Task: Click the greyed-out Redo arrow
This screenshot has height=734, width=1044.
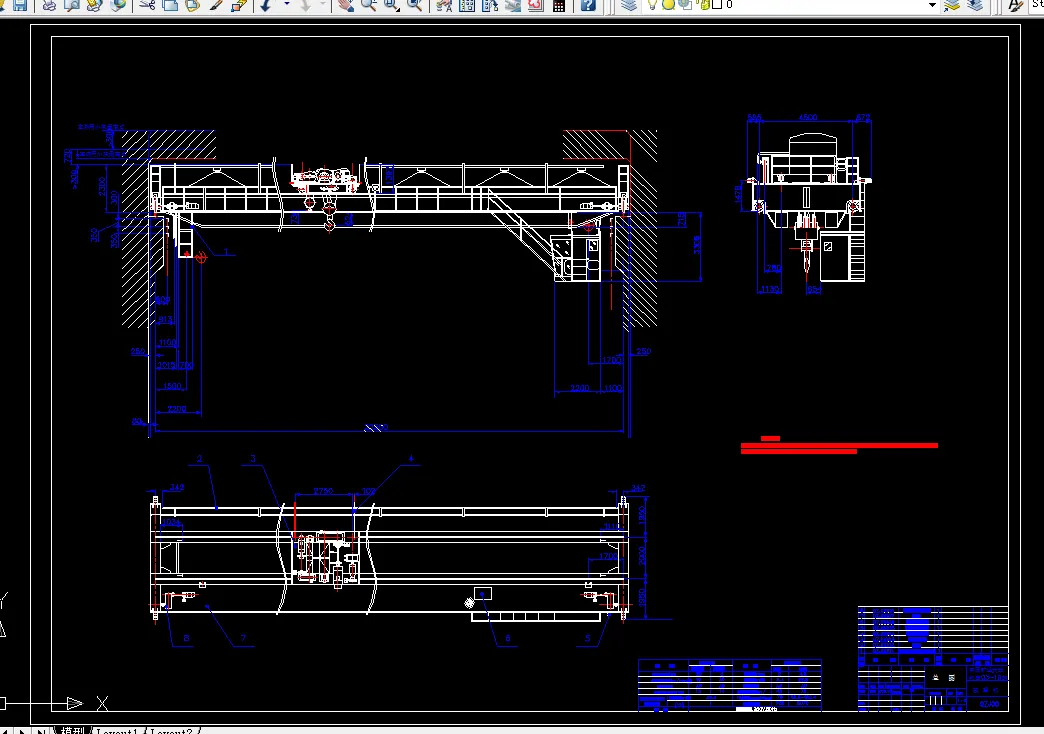Action: [x=306, y=5]
